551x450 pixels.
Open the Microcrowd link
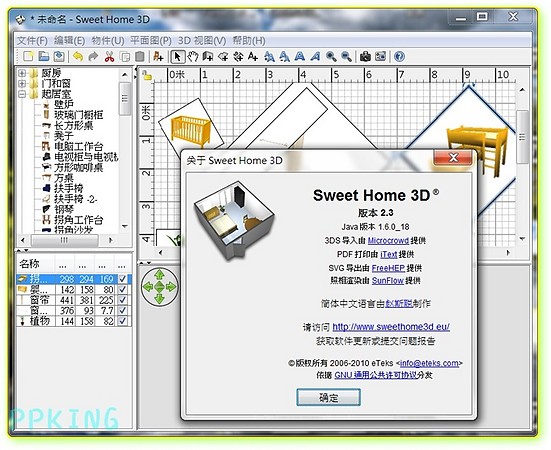tap(388, 241)
